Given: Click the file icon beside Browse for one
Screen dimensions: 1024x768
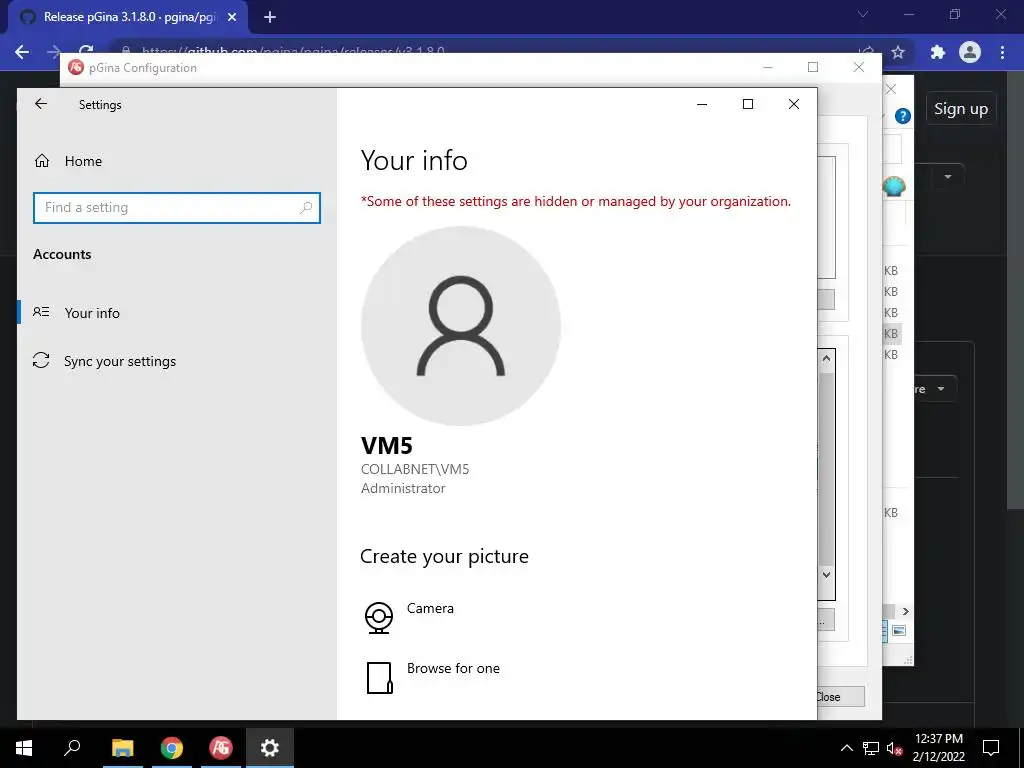Looking at the screenshot, I should [x=379, y=678].
